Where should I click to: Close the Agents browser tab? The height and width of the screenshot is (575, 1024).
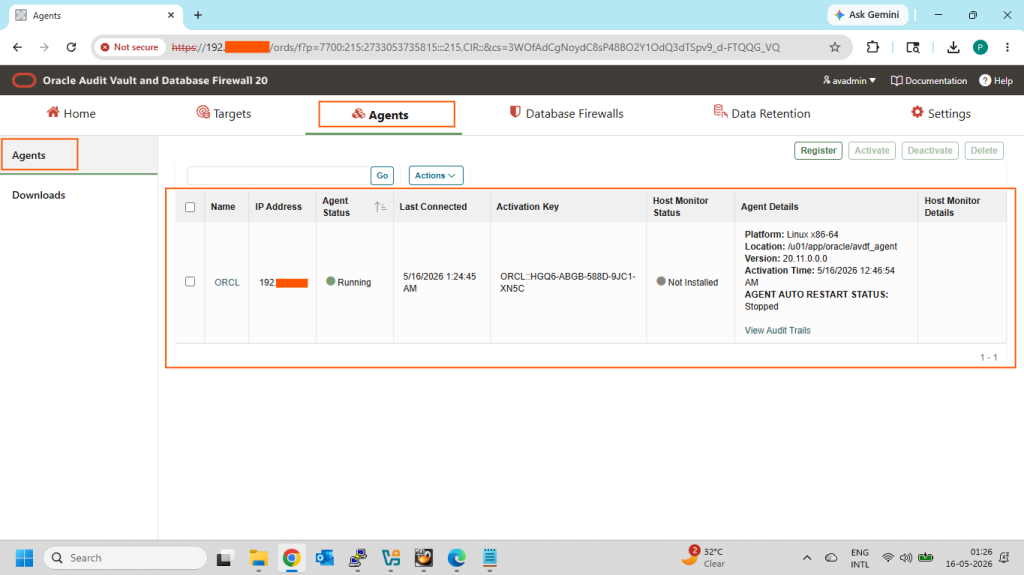pos(171,15)
